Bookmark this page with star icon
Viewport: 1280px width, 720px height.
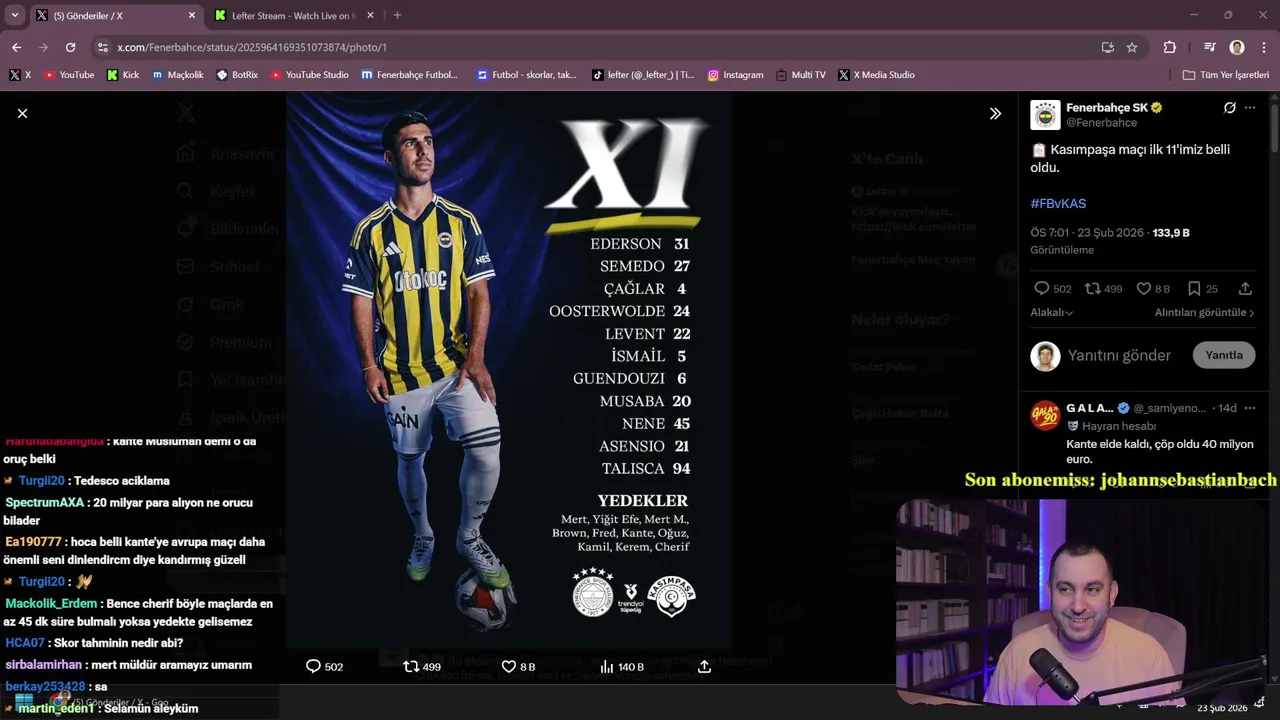pos(1132,47)
